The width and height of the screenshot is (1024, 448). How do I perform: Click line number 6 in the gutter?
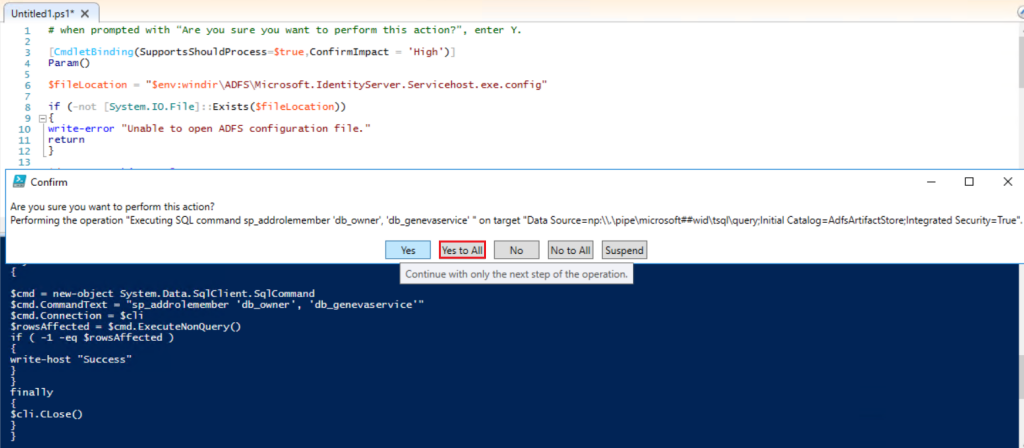point(27,85)
